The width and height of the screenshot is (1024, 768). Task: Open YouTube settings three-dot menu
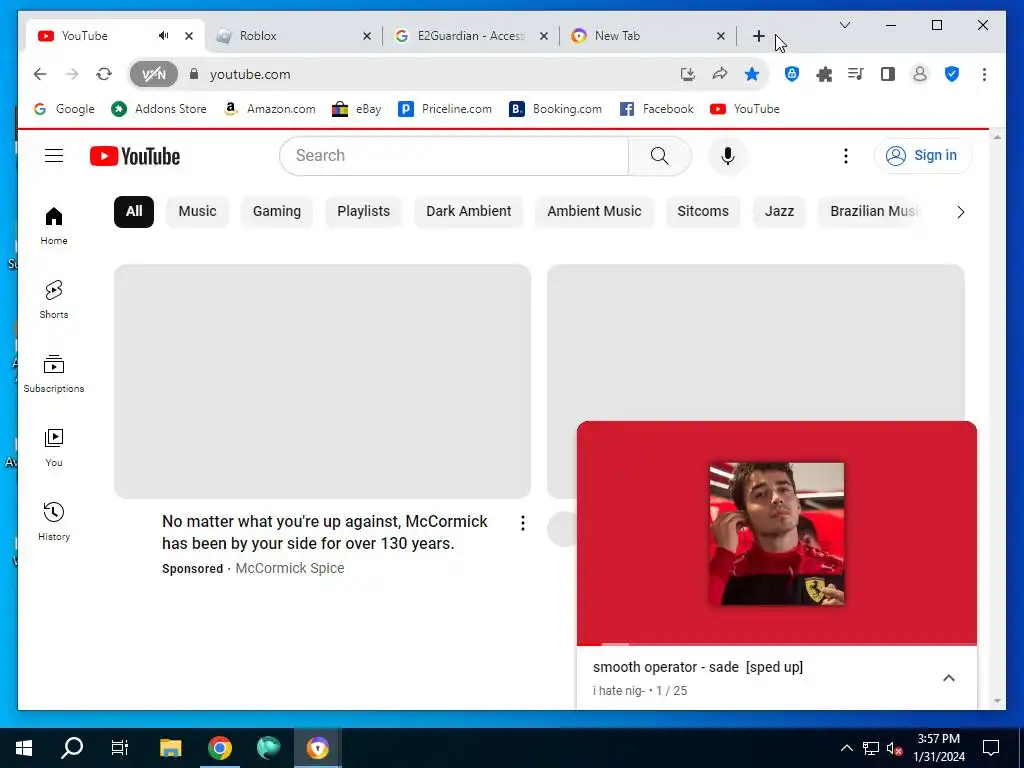(x=846, y=155)
